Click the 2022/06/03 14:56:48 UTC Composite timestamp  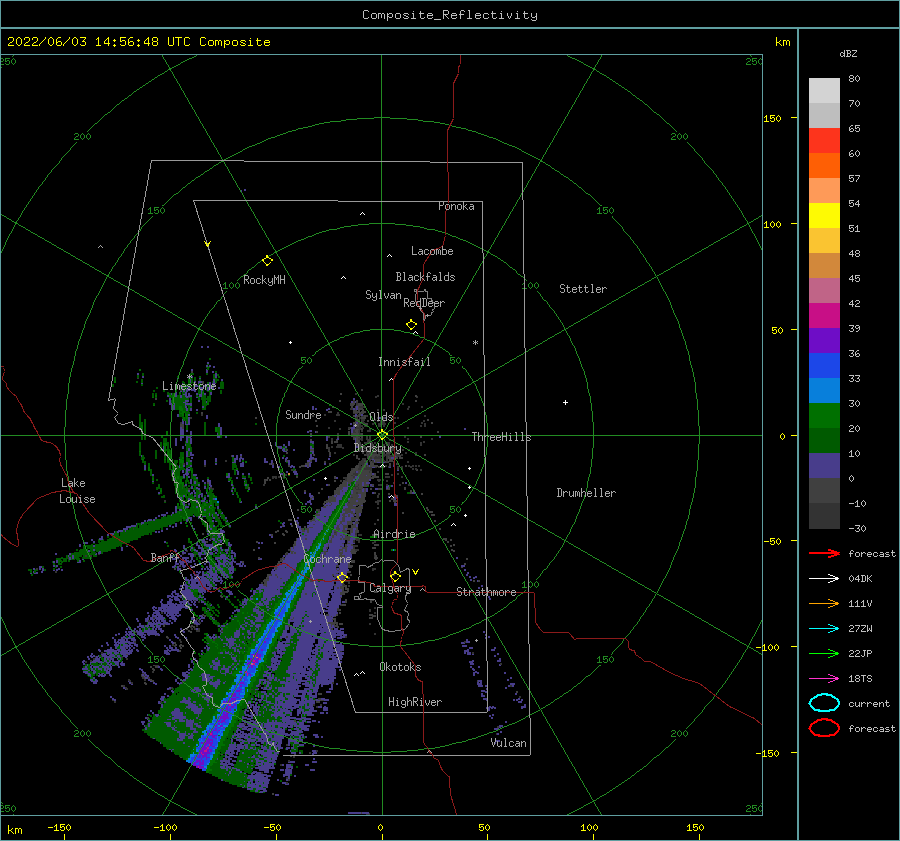coord(139,42)
